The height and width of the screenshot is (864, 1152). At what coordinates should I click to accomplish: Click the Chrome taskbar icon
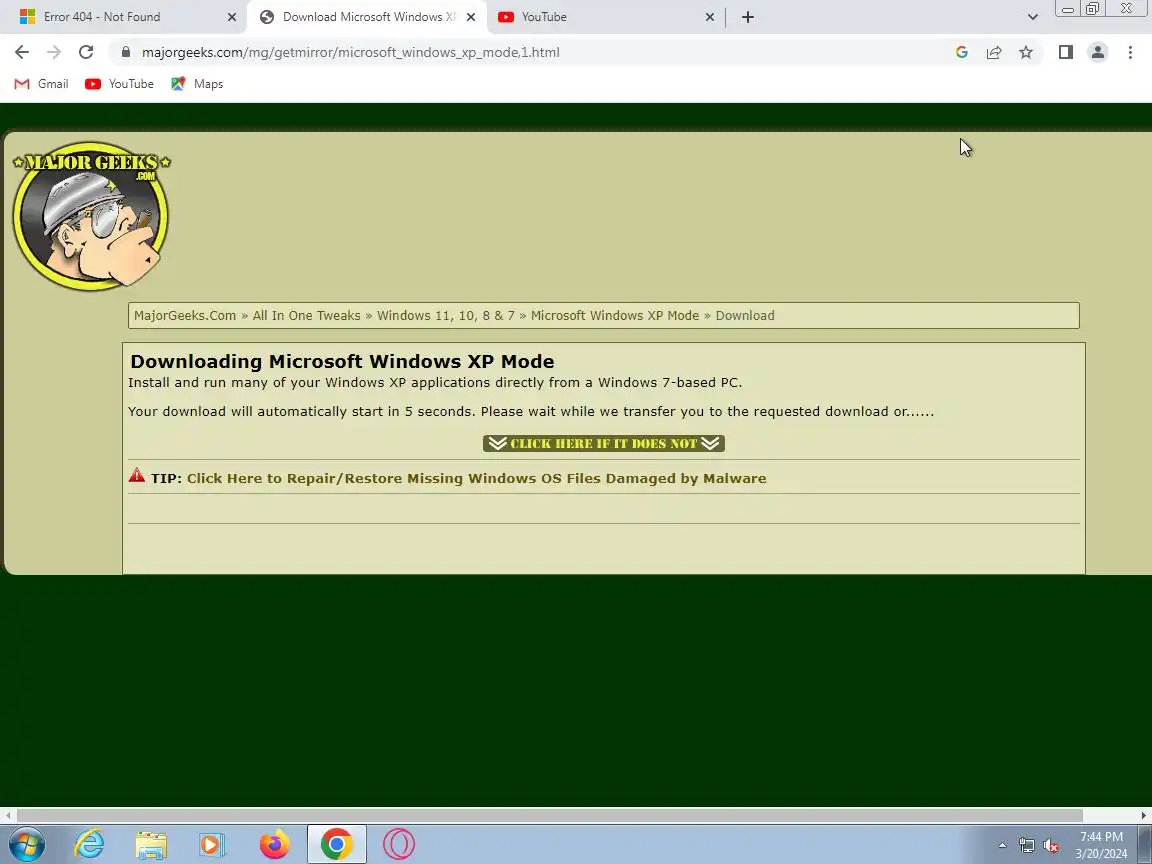pos(336,844)
